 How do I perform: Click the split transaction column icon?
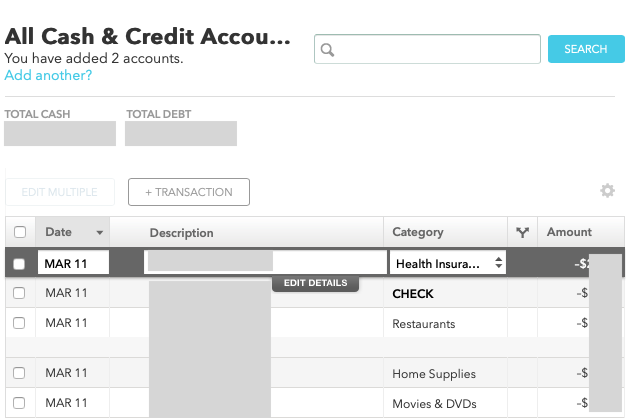[x=522, y=232]
